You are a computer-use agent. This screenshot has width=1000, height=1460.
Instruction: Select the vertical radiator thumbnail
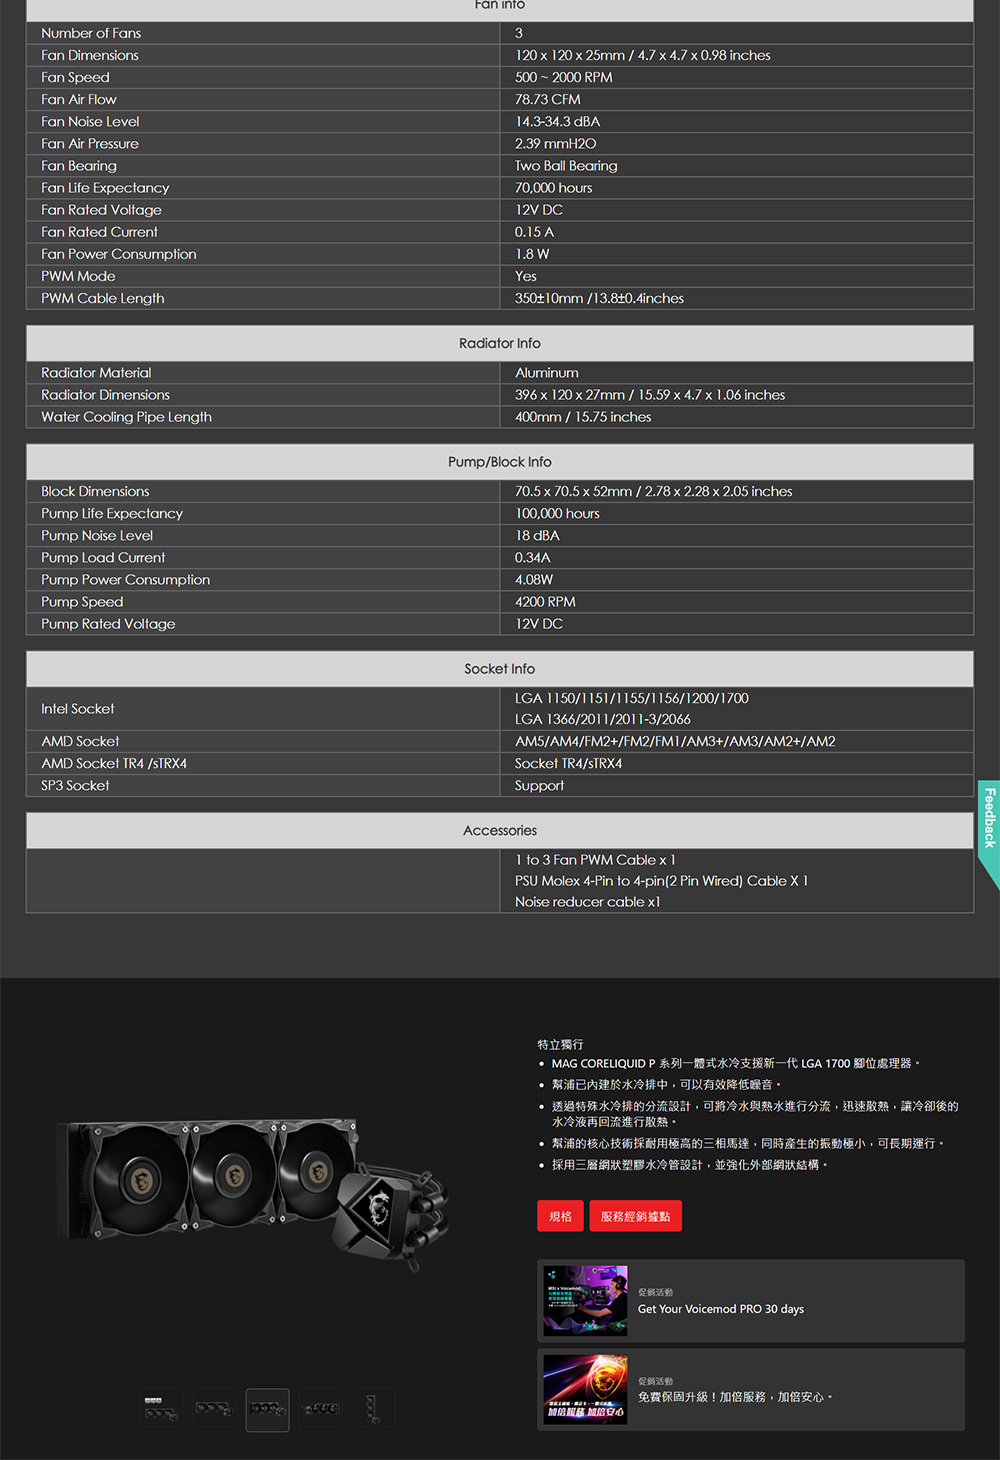373,1410
